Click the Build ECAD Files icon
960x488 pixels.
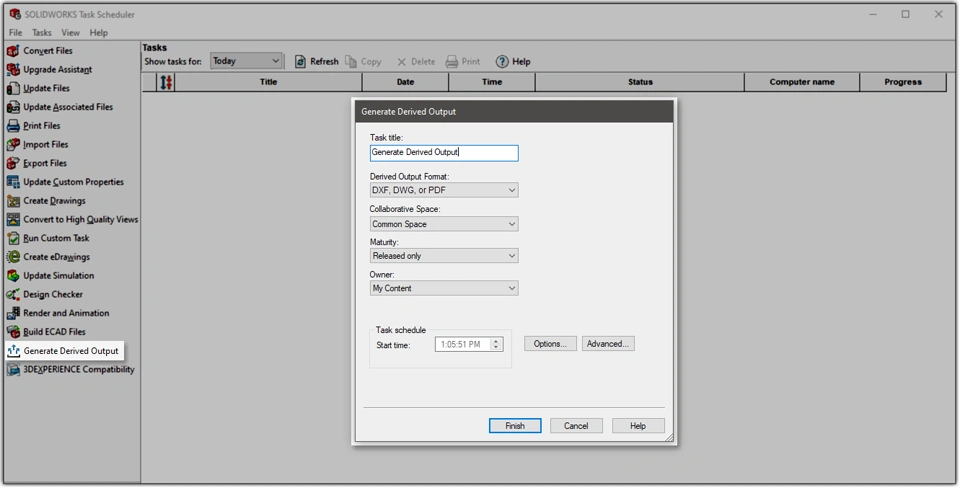point(13,332)
